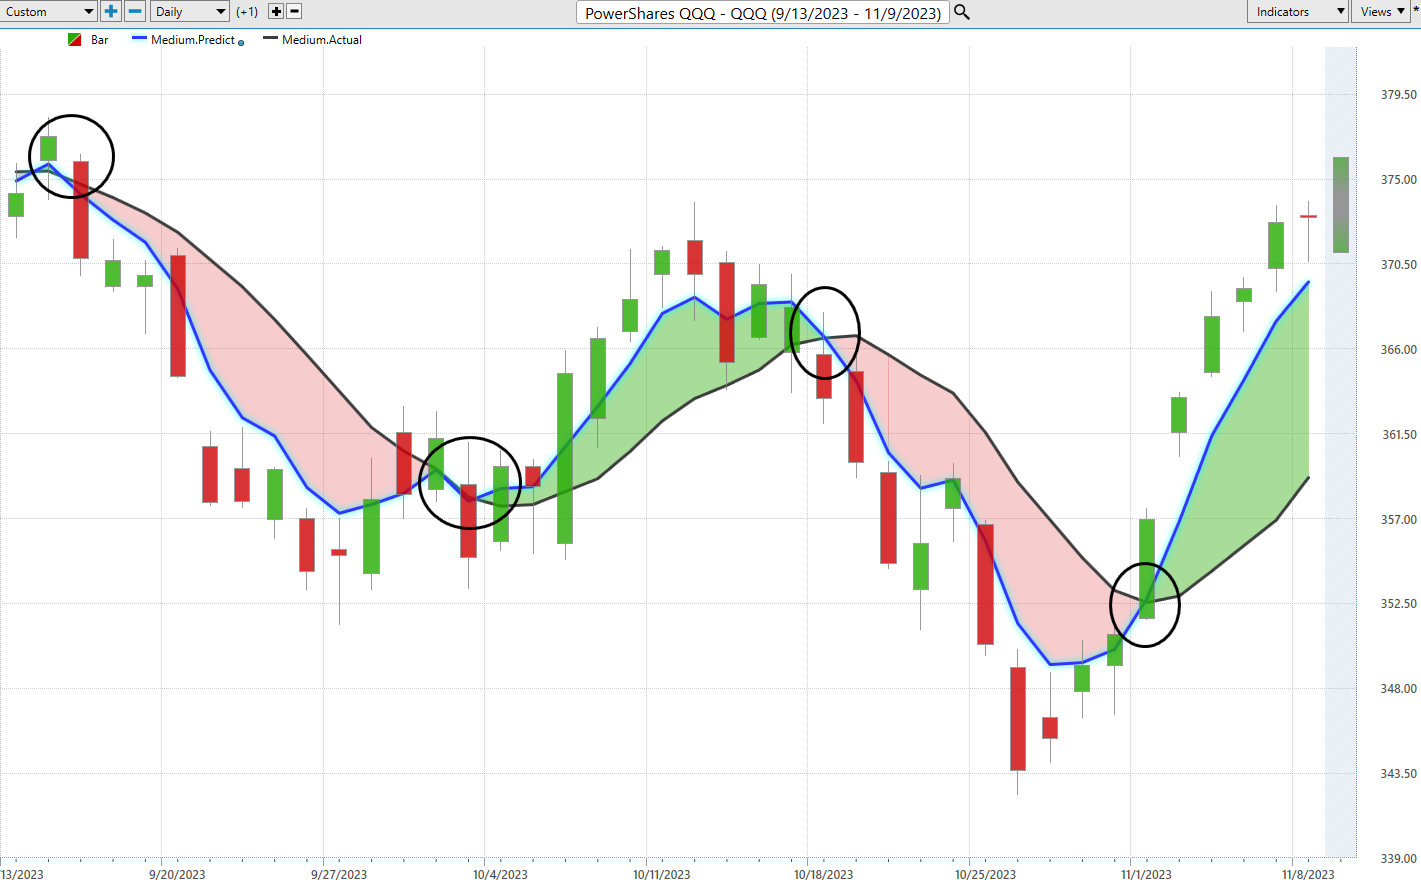The image size is (1421, 890).
Task: Click the Medium.Predict legend label
Action: tap(193, 40)
